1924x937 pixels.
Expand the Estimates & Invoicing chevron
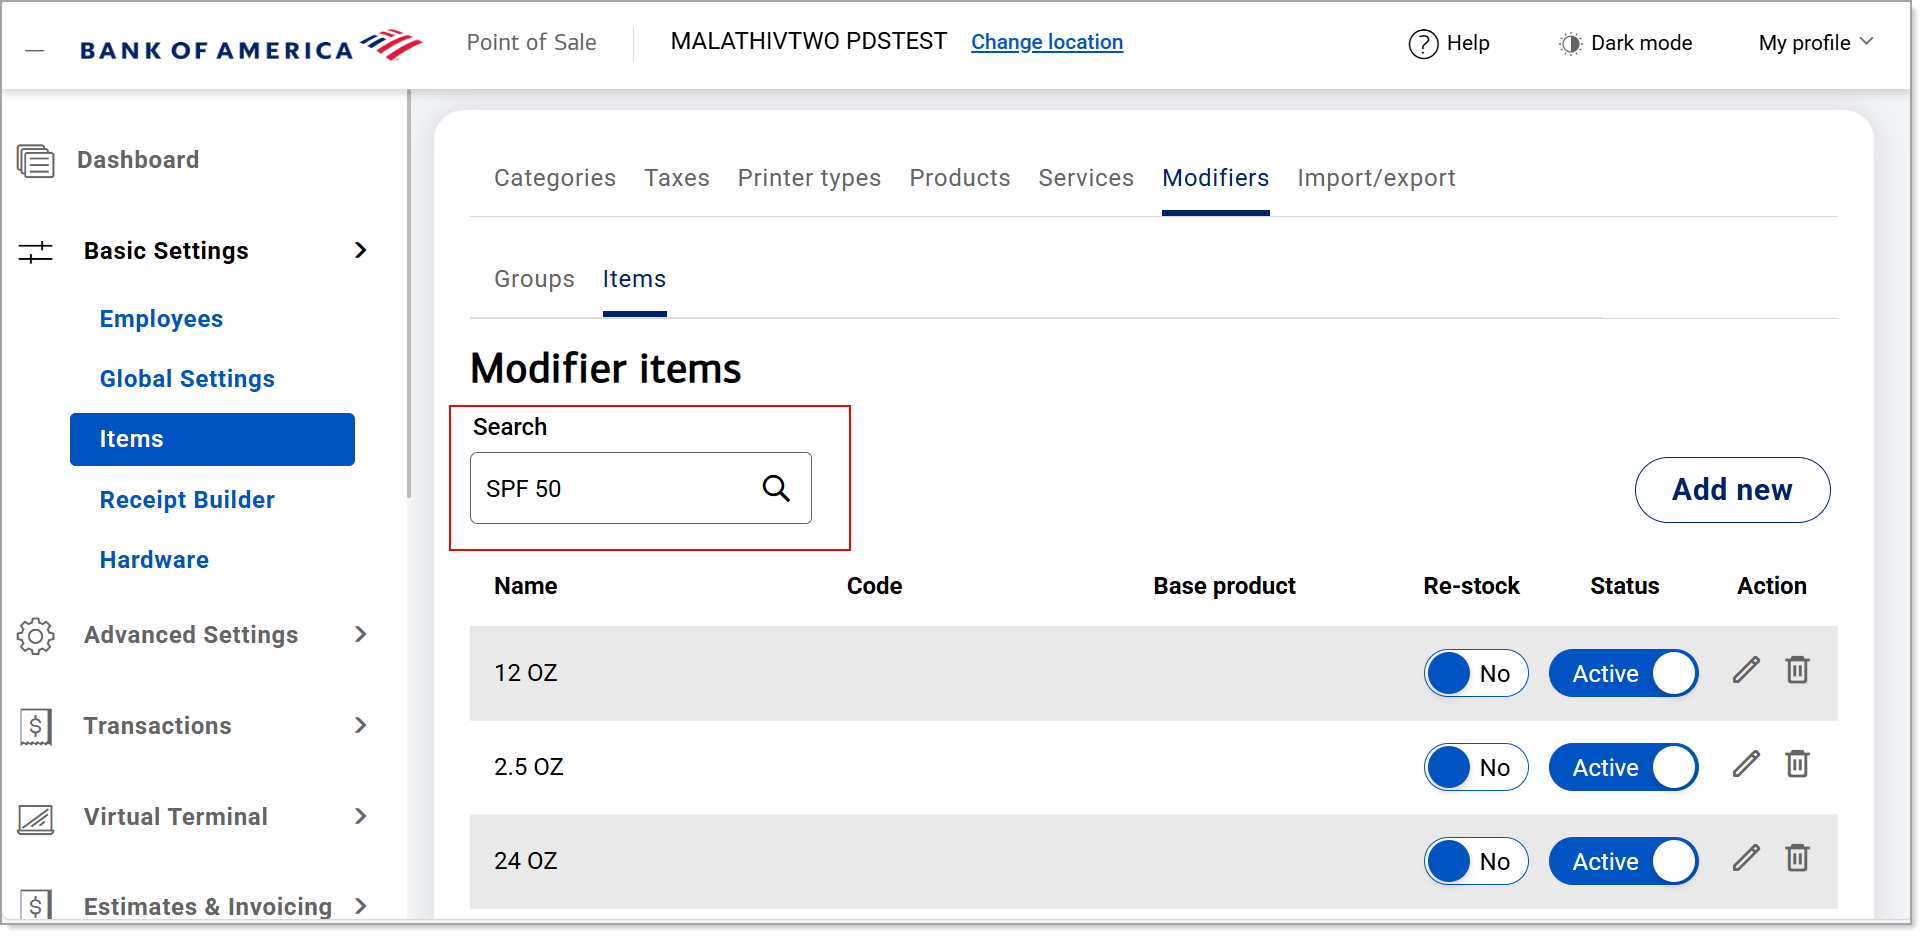[361, 907]
